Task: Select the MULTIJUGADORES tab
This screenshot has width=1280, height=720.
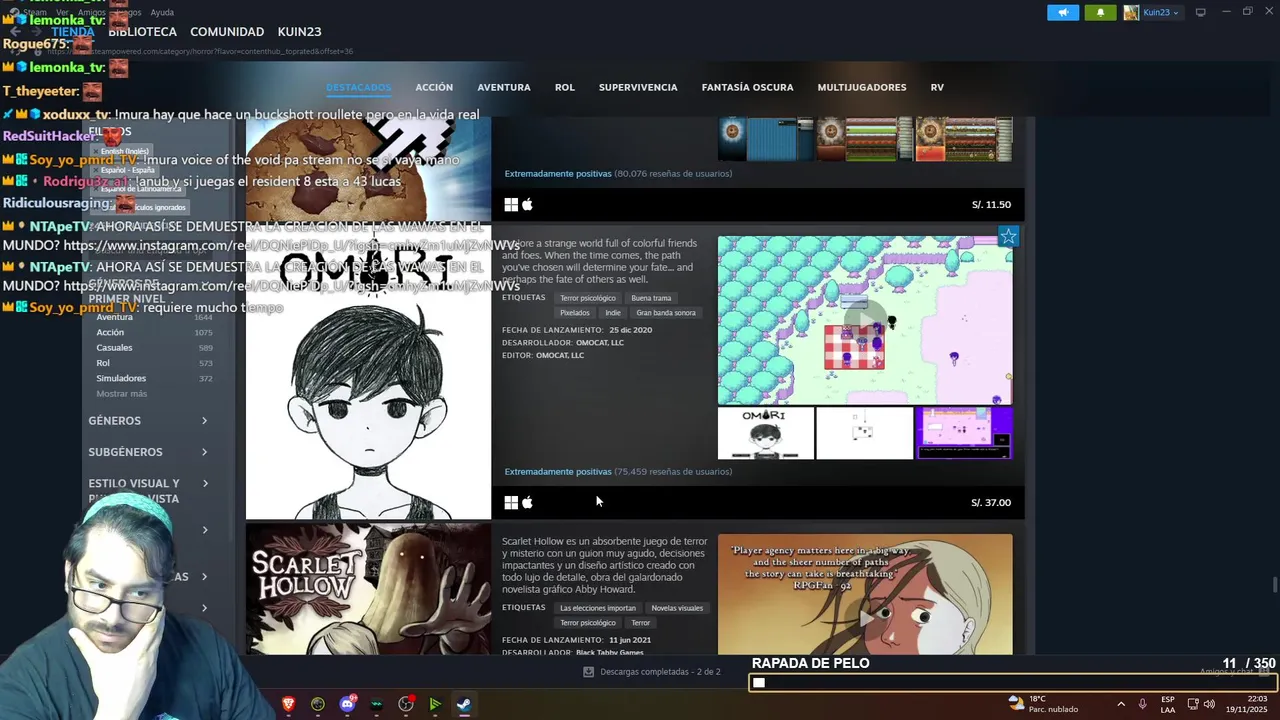Action: tap(862, 87)
